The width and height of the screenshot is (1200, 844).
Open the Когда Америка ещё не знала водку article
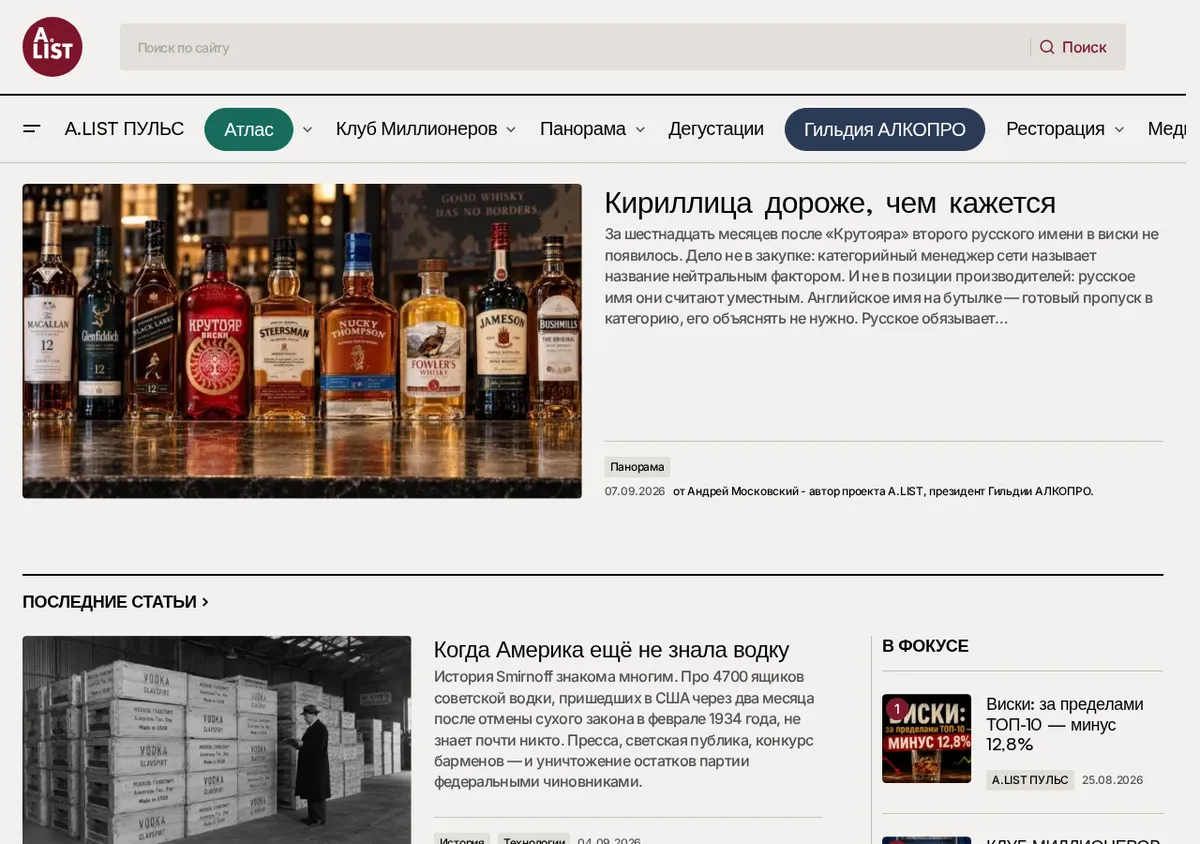611,649
